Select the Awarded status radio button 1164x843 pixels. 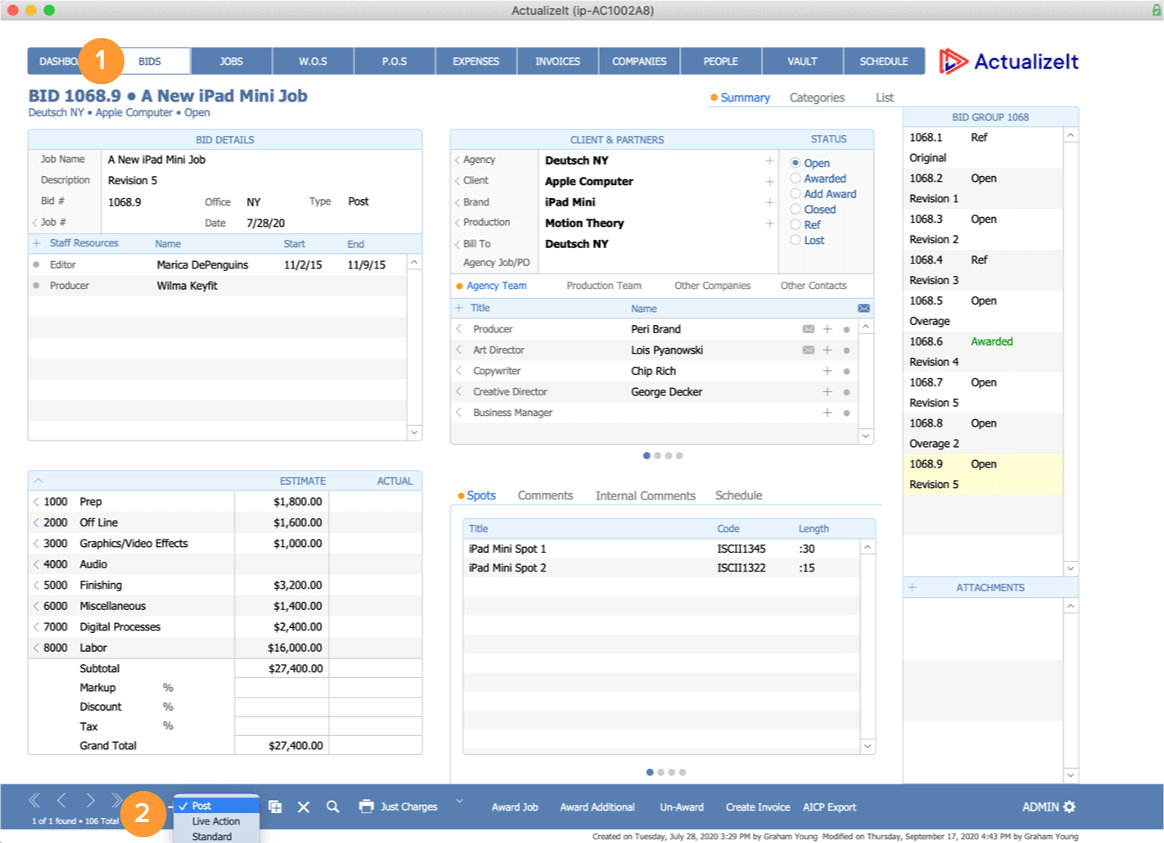click(x=794, y=178)
